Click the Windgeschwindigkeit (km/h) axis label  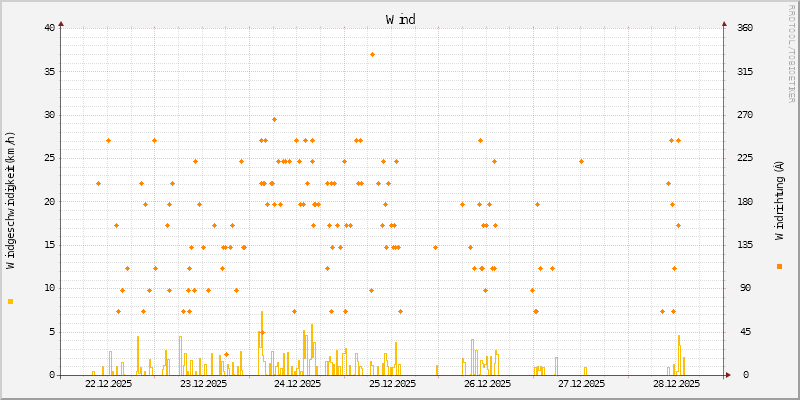point(11,200)
